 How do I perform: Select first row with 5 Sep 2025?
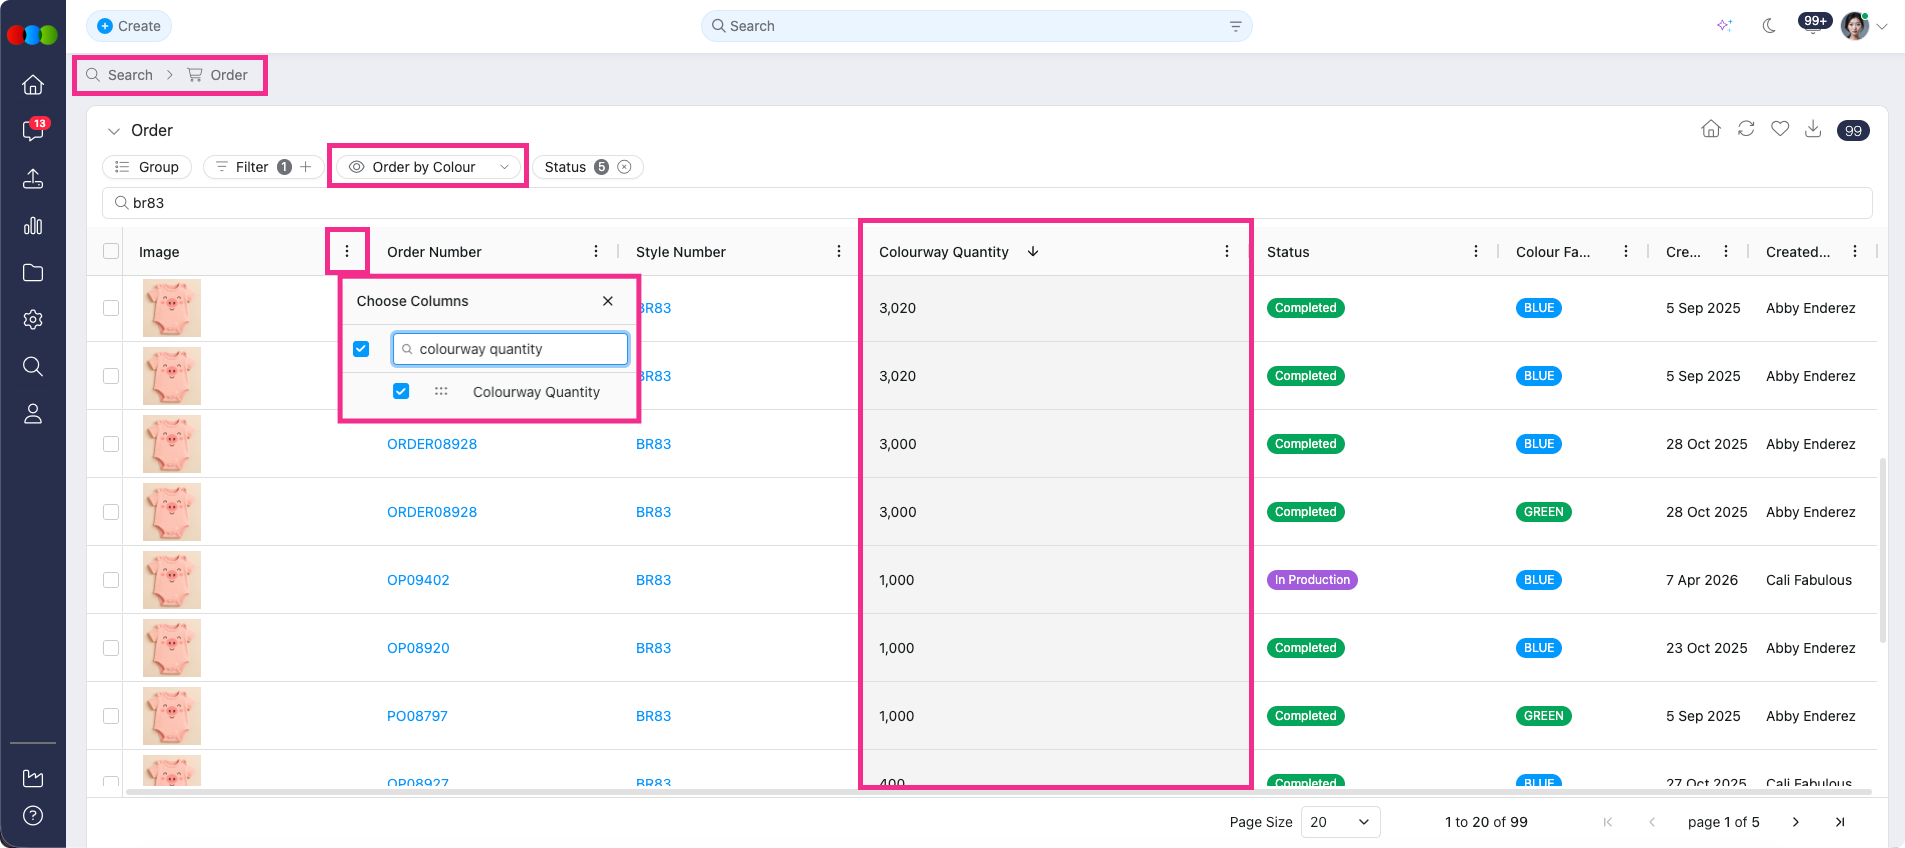[x=111, y=308]
